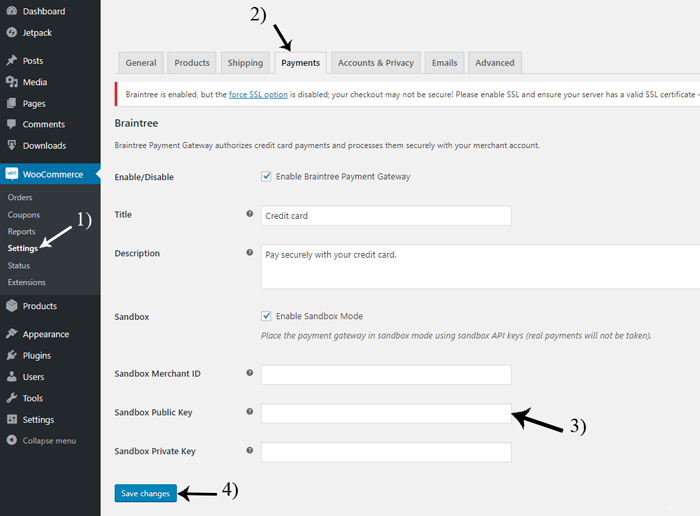Click the Posts pushpin icon
700x516 pixels.
12,60
